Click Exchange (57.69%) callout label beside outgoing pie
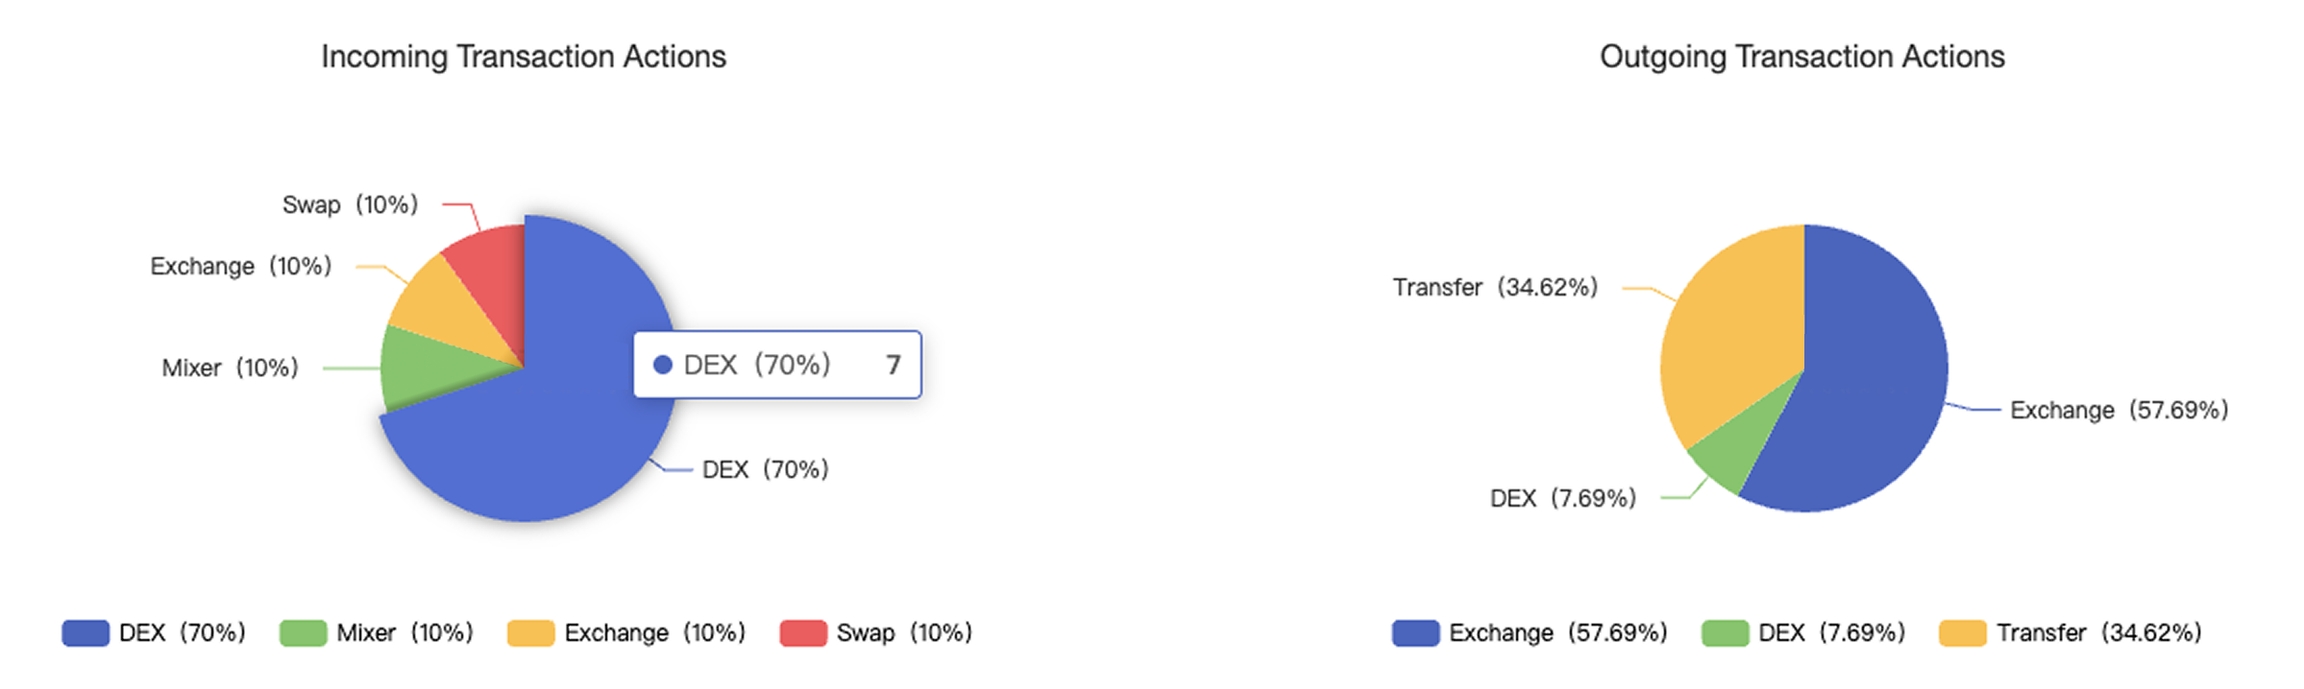 [2118, 410]
